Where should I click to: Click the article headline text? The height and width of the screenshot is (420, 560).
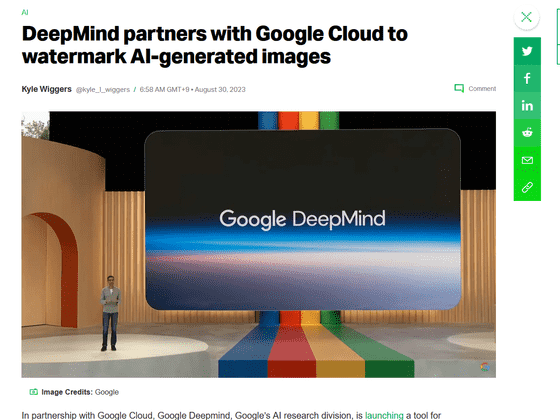(x=215, y=45)
